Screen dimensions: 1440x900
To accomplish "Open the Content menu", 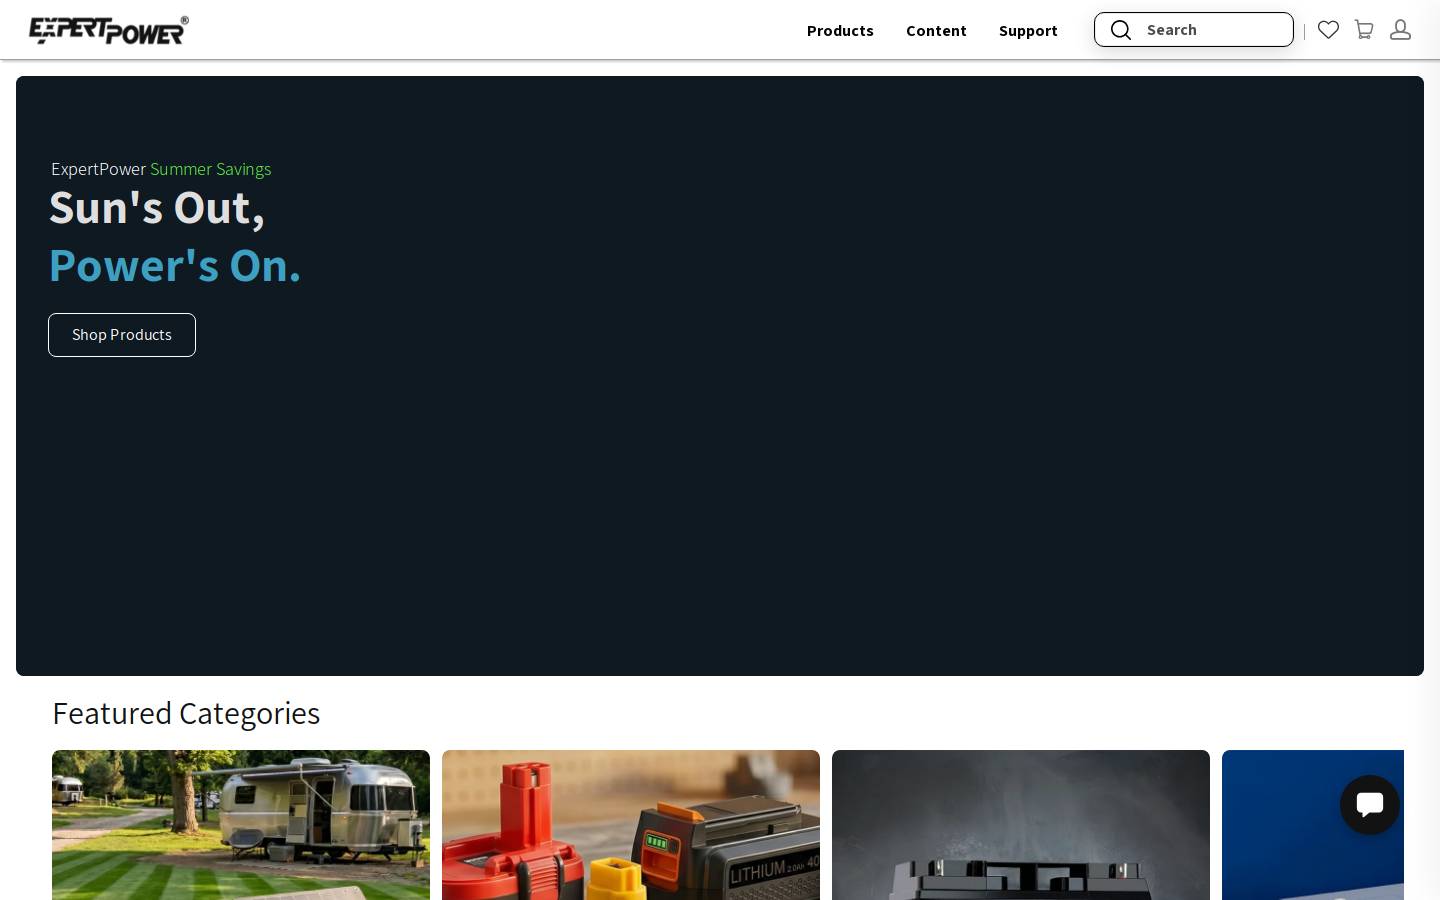I will click(936, 30).
